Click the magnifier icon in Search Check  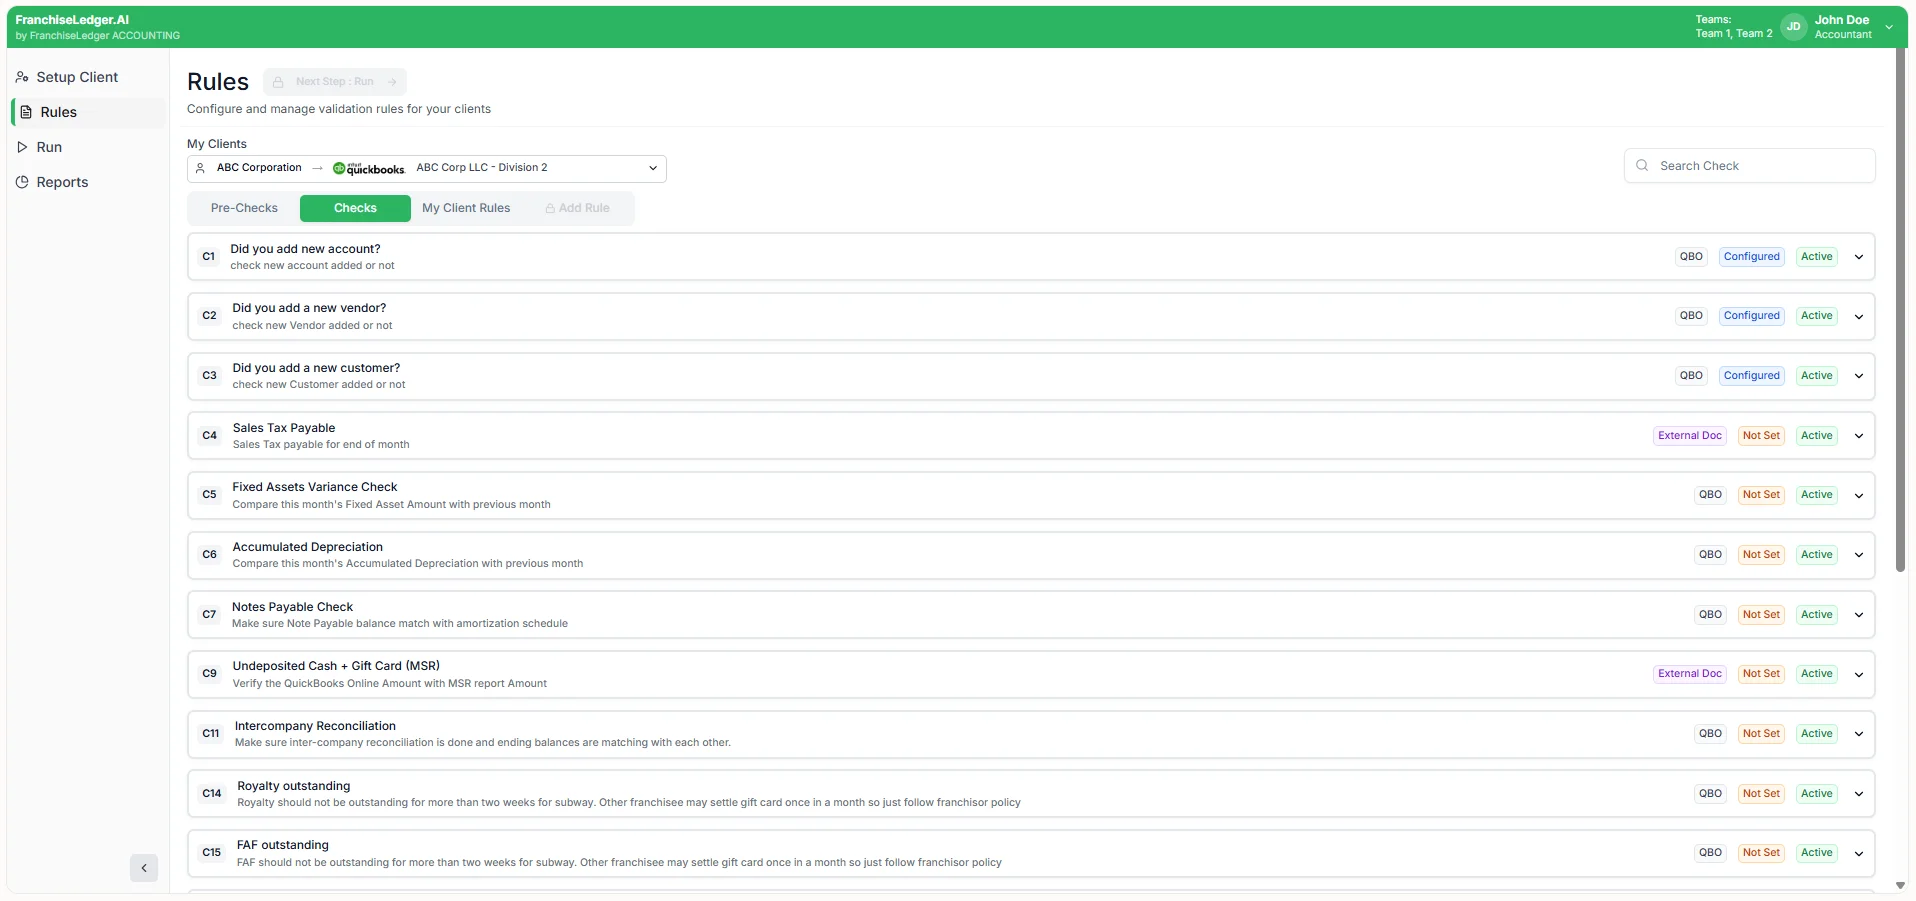pos(1641,165)
